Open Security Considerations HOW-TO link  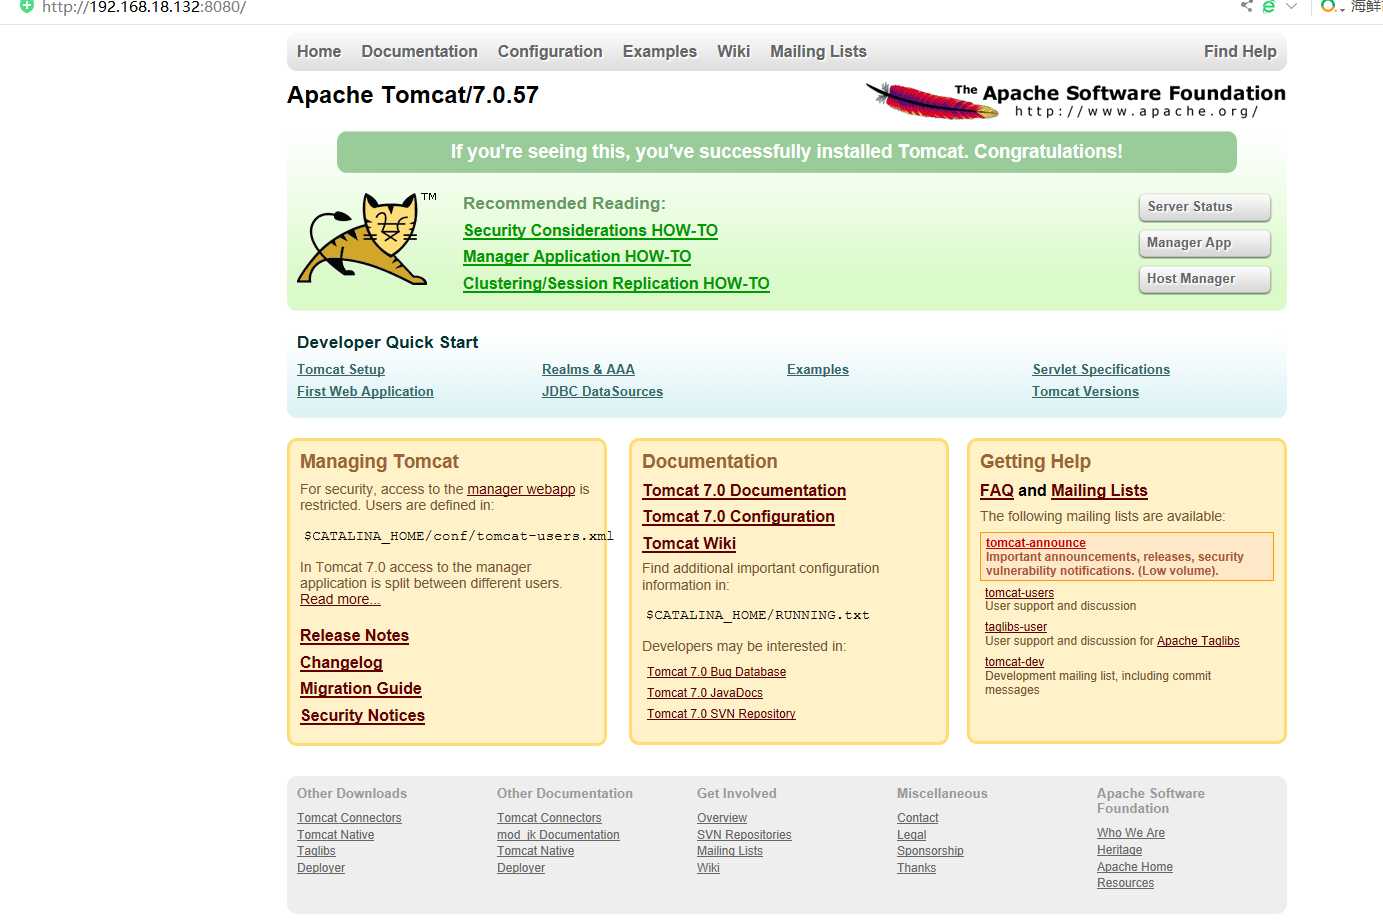(591, 230)
